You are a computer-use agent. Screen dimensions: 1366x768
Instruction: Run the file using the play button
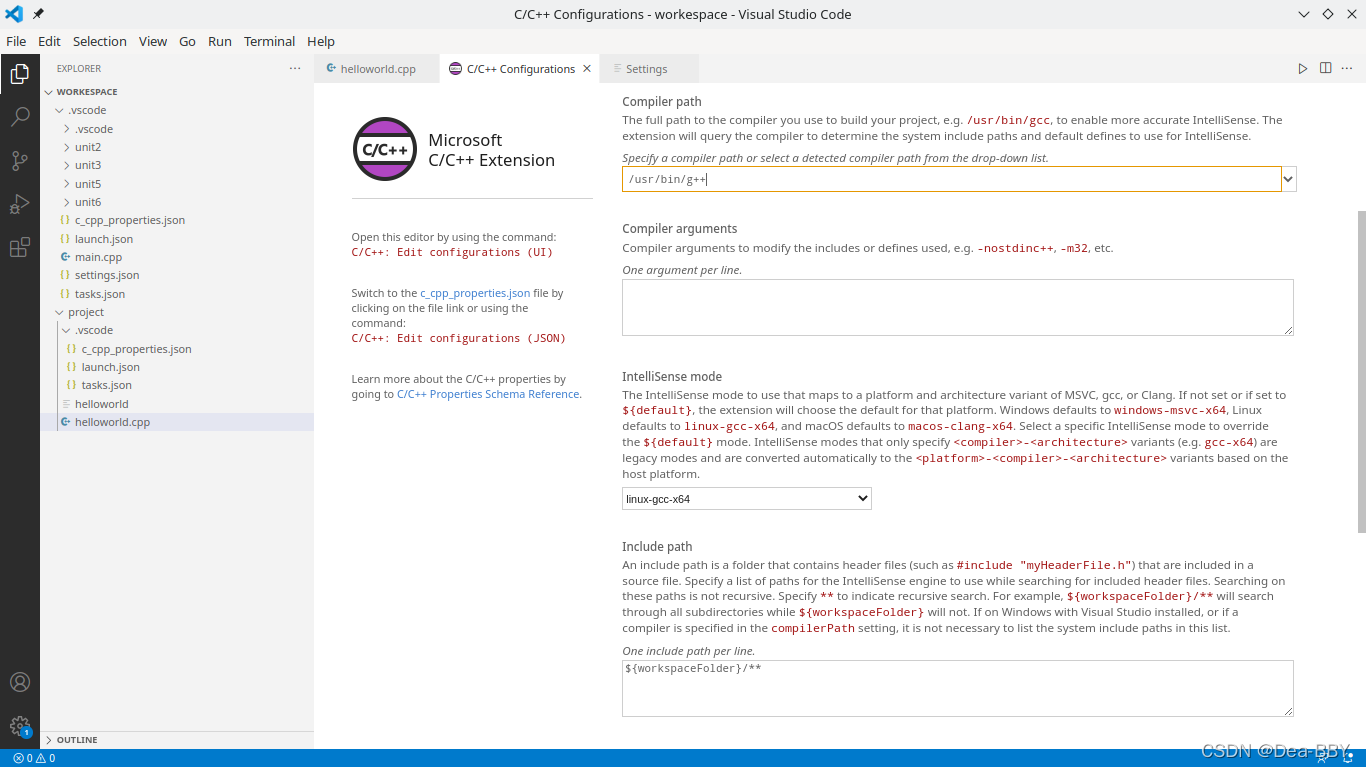click(1303, 68)
